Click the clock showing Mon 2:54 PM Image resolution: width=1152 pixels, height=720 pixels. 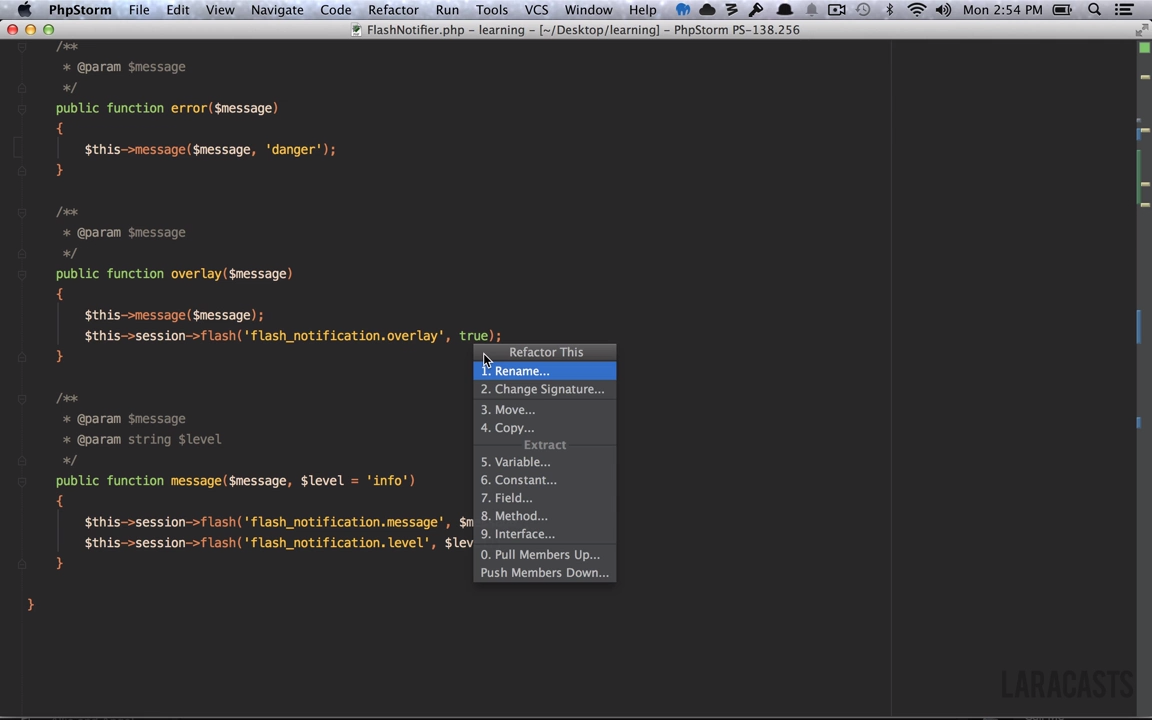point(1002,10)
